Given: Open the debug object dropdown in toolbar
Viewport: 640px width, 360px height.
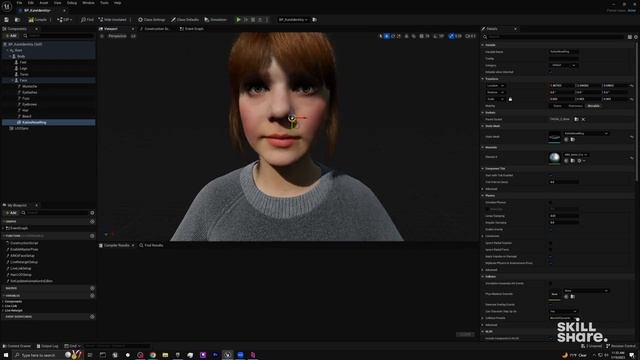Looking at the screenshot, I should [293, 20].
